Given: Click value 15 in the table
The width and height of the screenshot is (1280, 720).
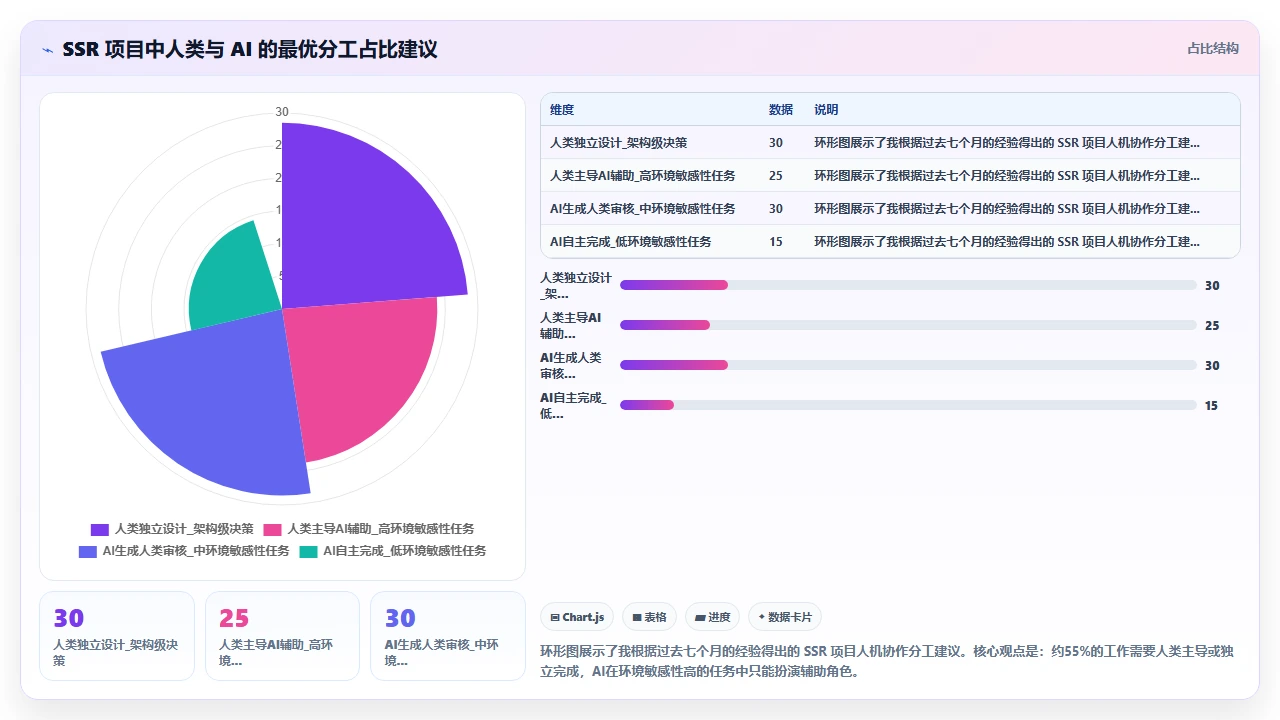Looking at the screenshot, I should (776, 242).
